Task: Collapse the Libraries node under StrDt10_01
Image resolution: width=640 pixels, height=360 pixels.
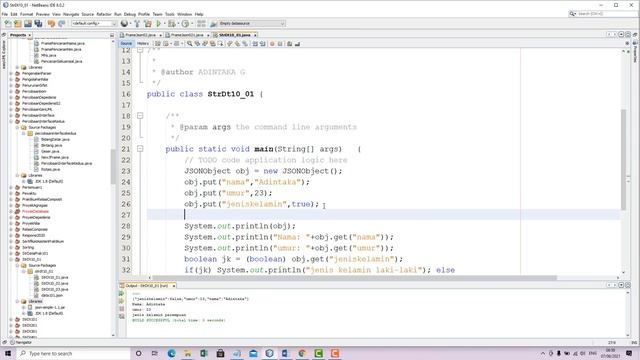Action: tap(18, 301)
